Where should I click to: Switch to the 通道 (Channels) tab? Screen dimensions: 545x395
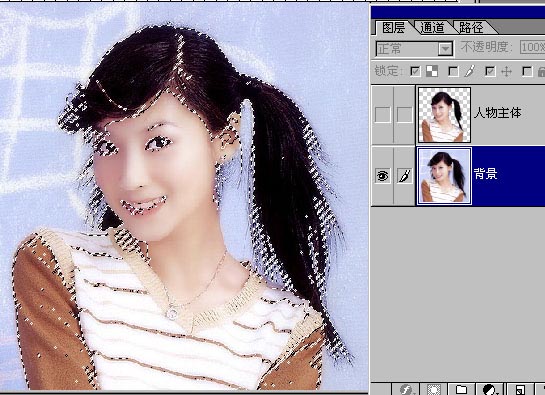point(432,27)
